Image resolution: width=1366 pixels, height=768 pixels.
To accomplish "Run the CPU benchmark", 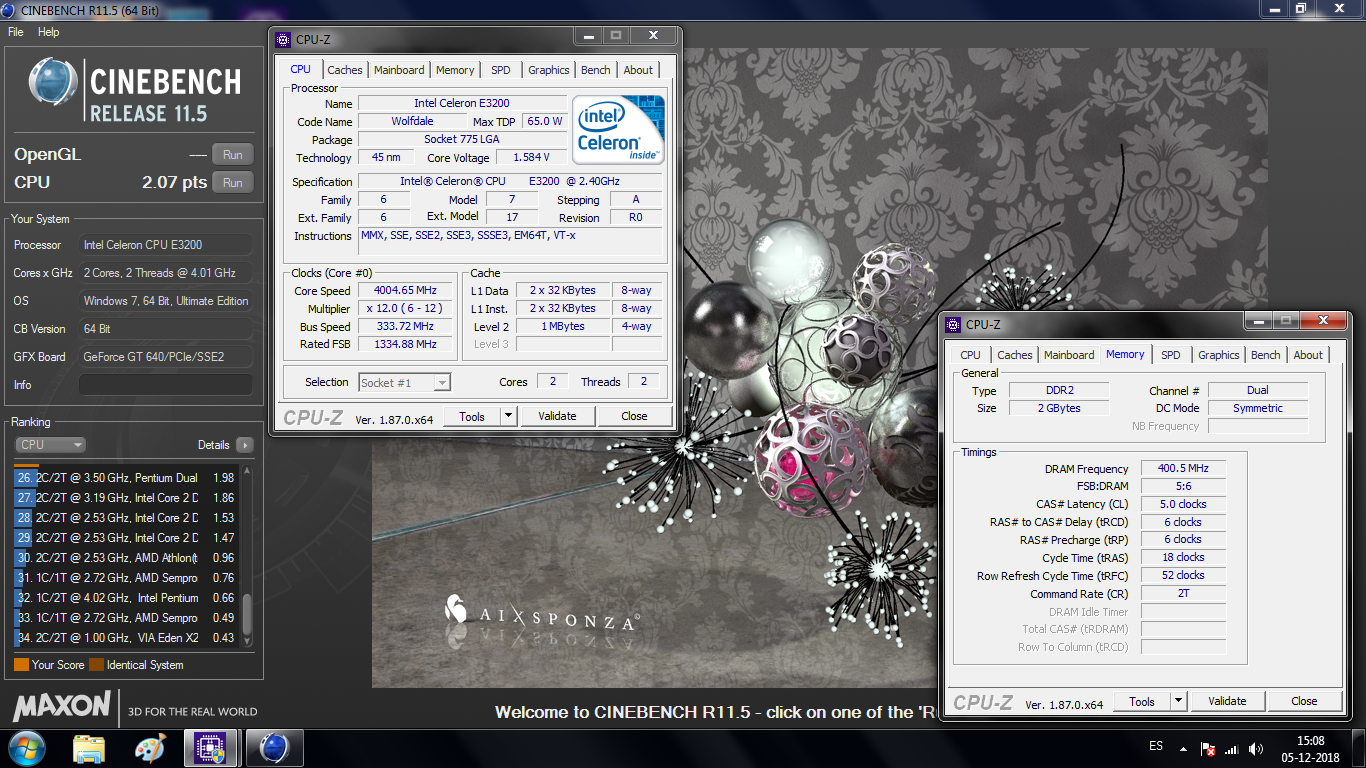I will [x=233, y=183].
